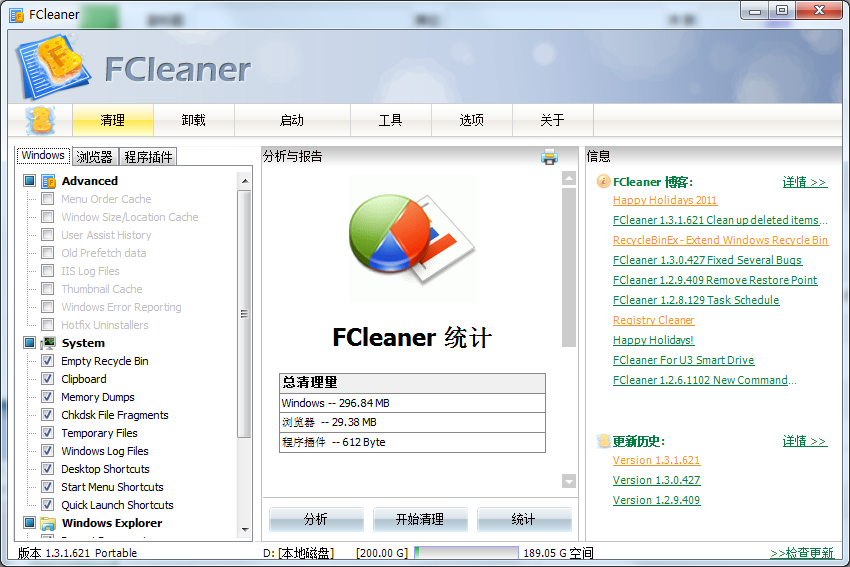Open the Registry Cleaner link
Screen dimensions: 850x567
tap(653, 320)
